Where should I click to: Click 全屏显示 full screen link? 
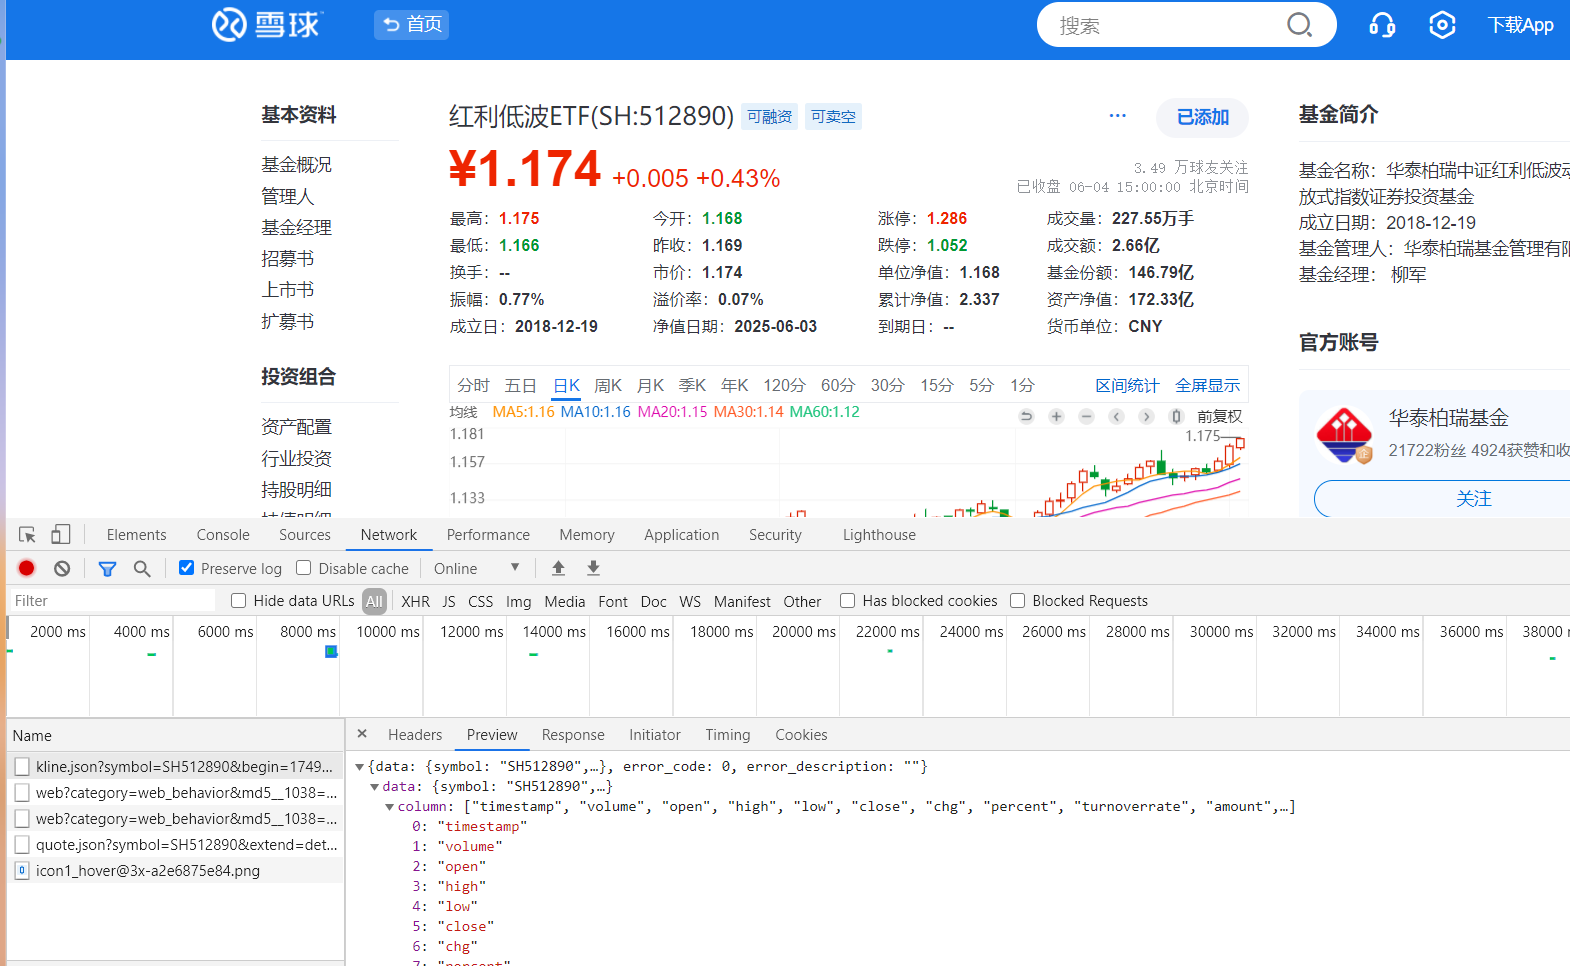coord(1207,386)
